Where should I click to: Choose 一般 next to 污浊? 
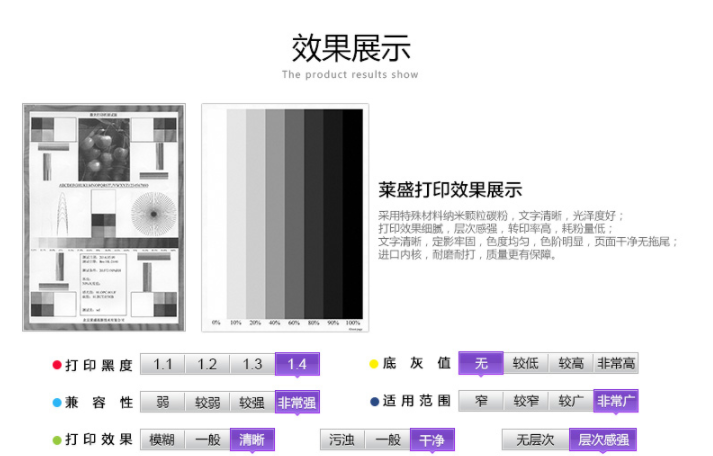387,440
